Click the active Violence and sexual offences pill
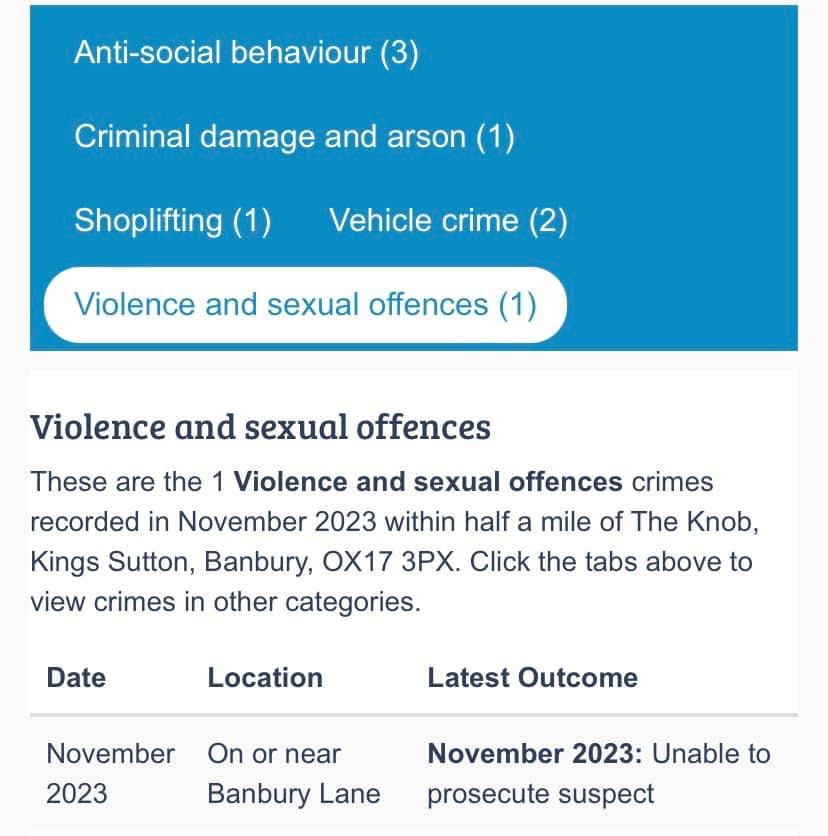The width and height of the screenshot is (828, 836). click(306, 304)
